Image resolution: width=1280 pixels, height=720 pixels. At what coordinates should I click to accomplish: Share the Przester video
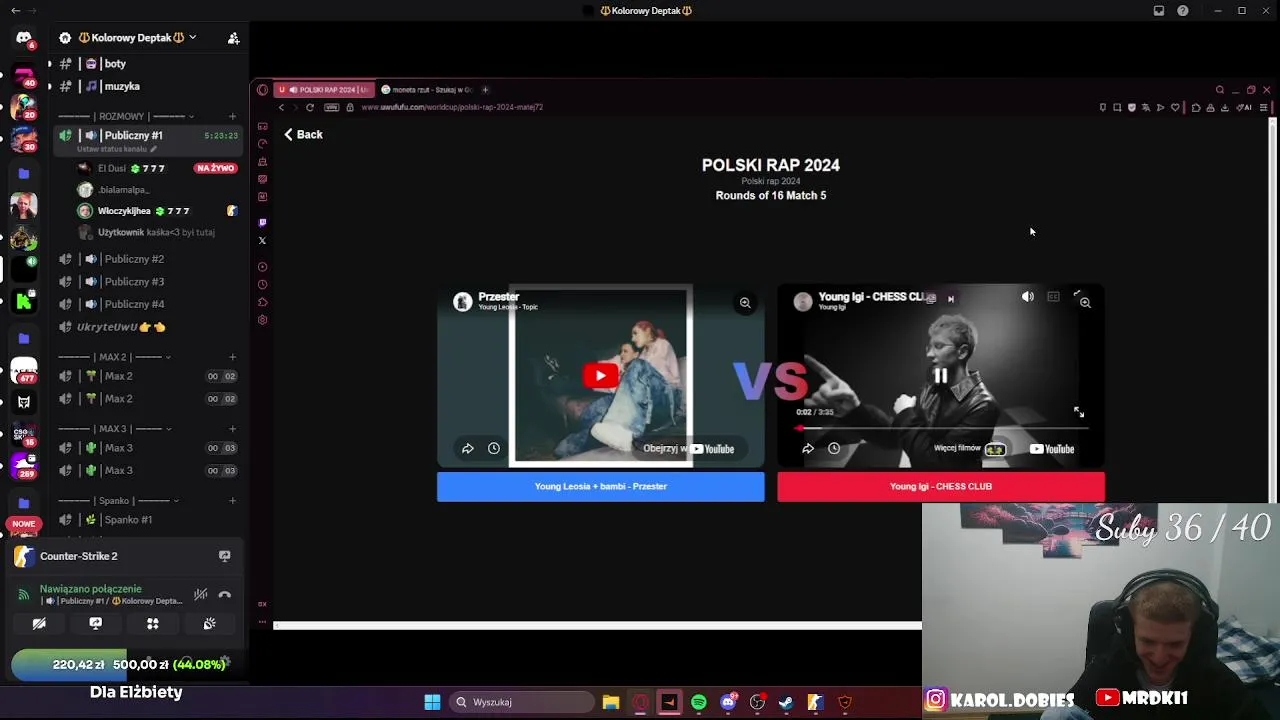pyautogui.click(x=467, y=449)
